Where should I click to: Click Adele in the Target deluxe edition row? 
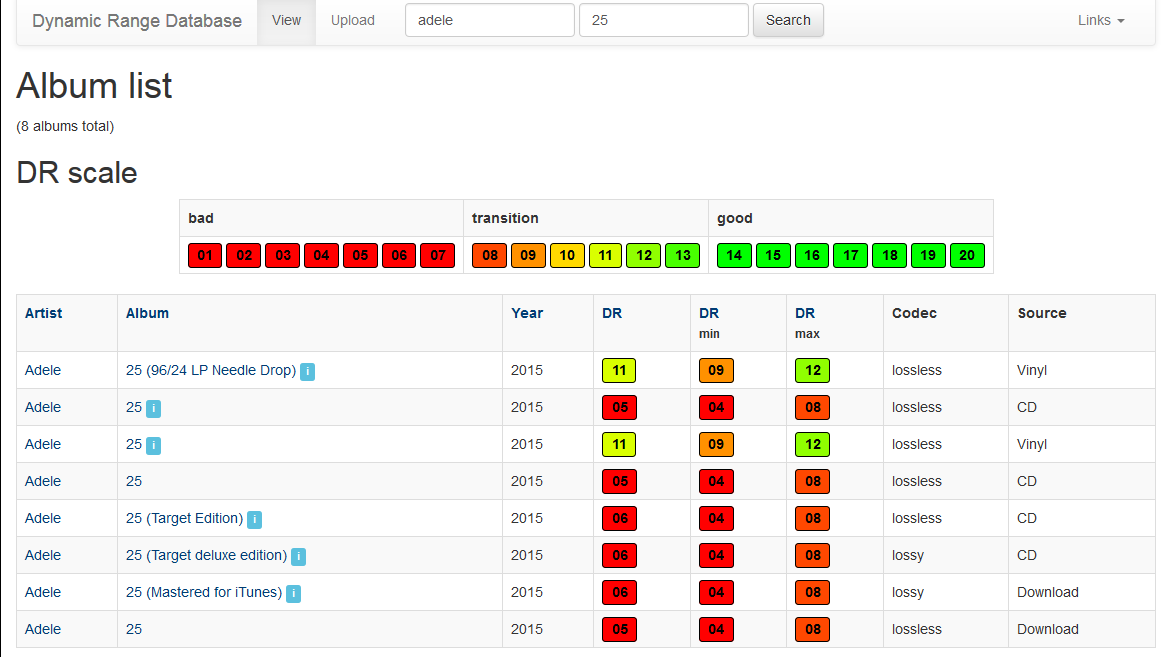click(43, 556)
